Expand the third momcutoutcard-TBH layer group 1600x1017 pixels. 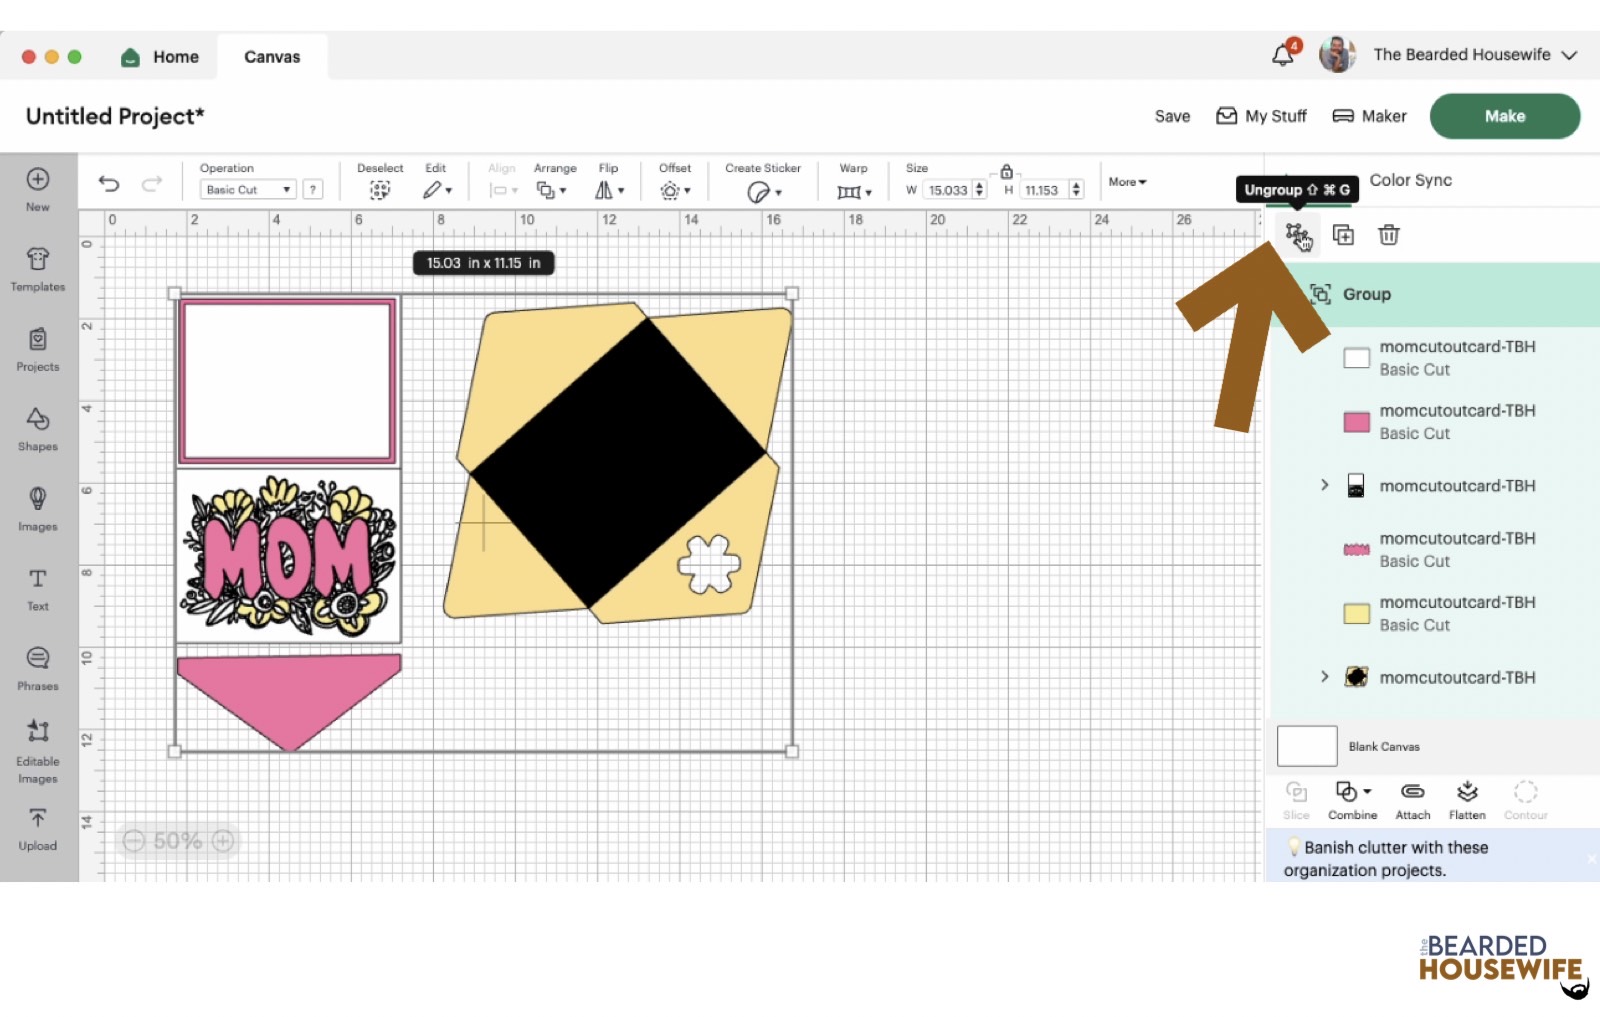(x=1325, y=485)
